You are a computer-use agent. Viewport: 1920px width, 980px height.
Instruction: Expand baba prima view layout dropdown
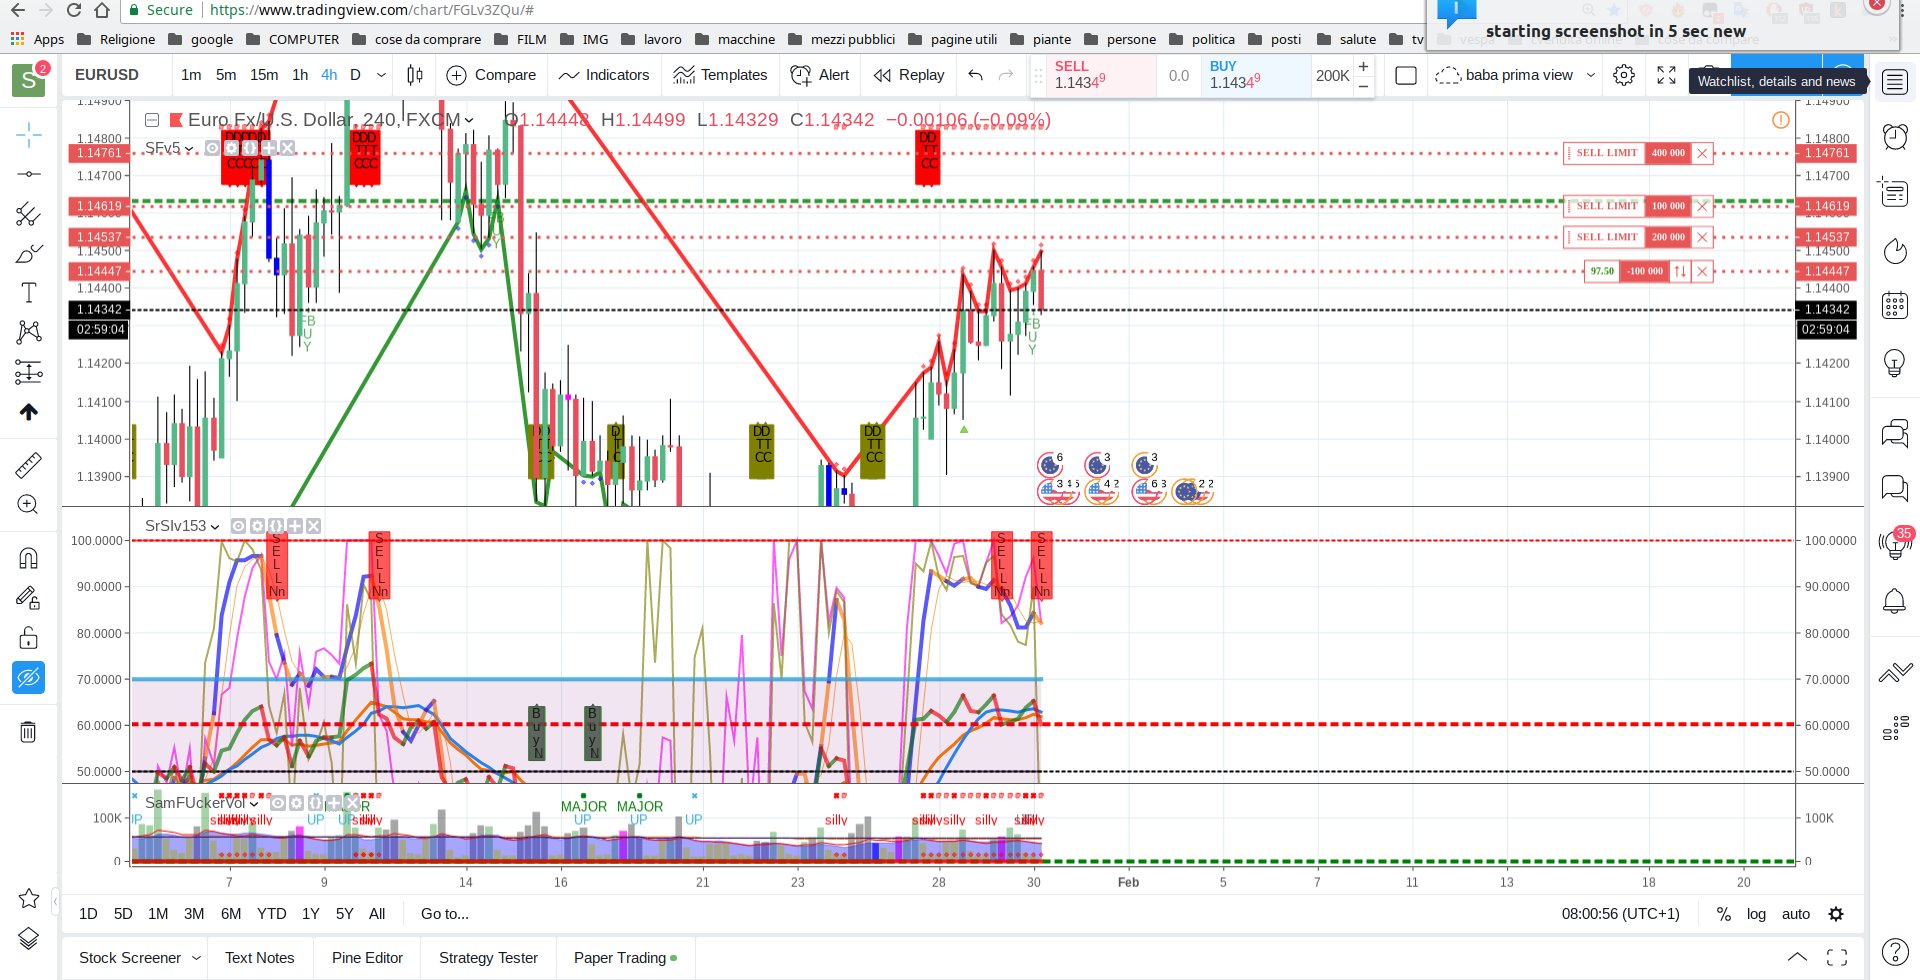pos(1591,75)
